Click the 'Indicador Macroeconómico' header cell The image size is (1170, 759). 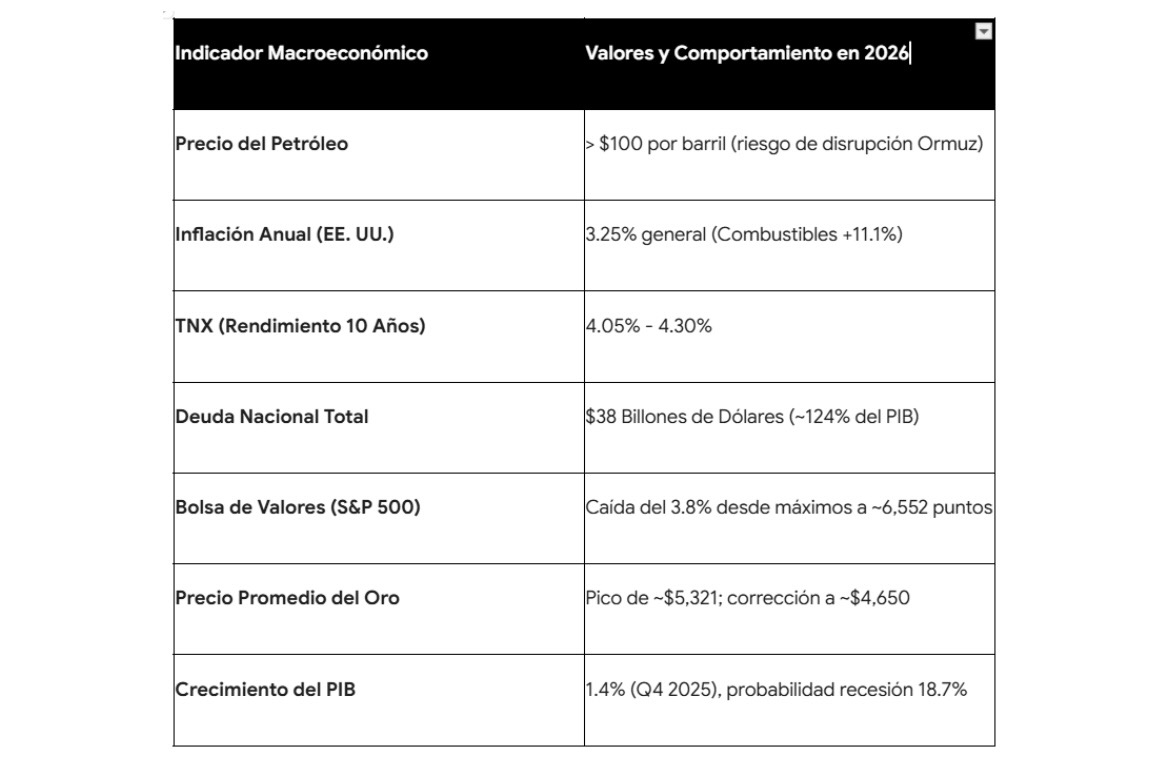click(301, 53)
